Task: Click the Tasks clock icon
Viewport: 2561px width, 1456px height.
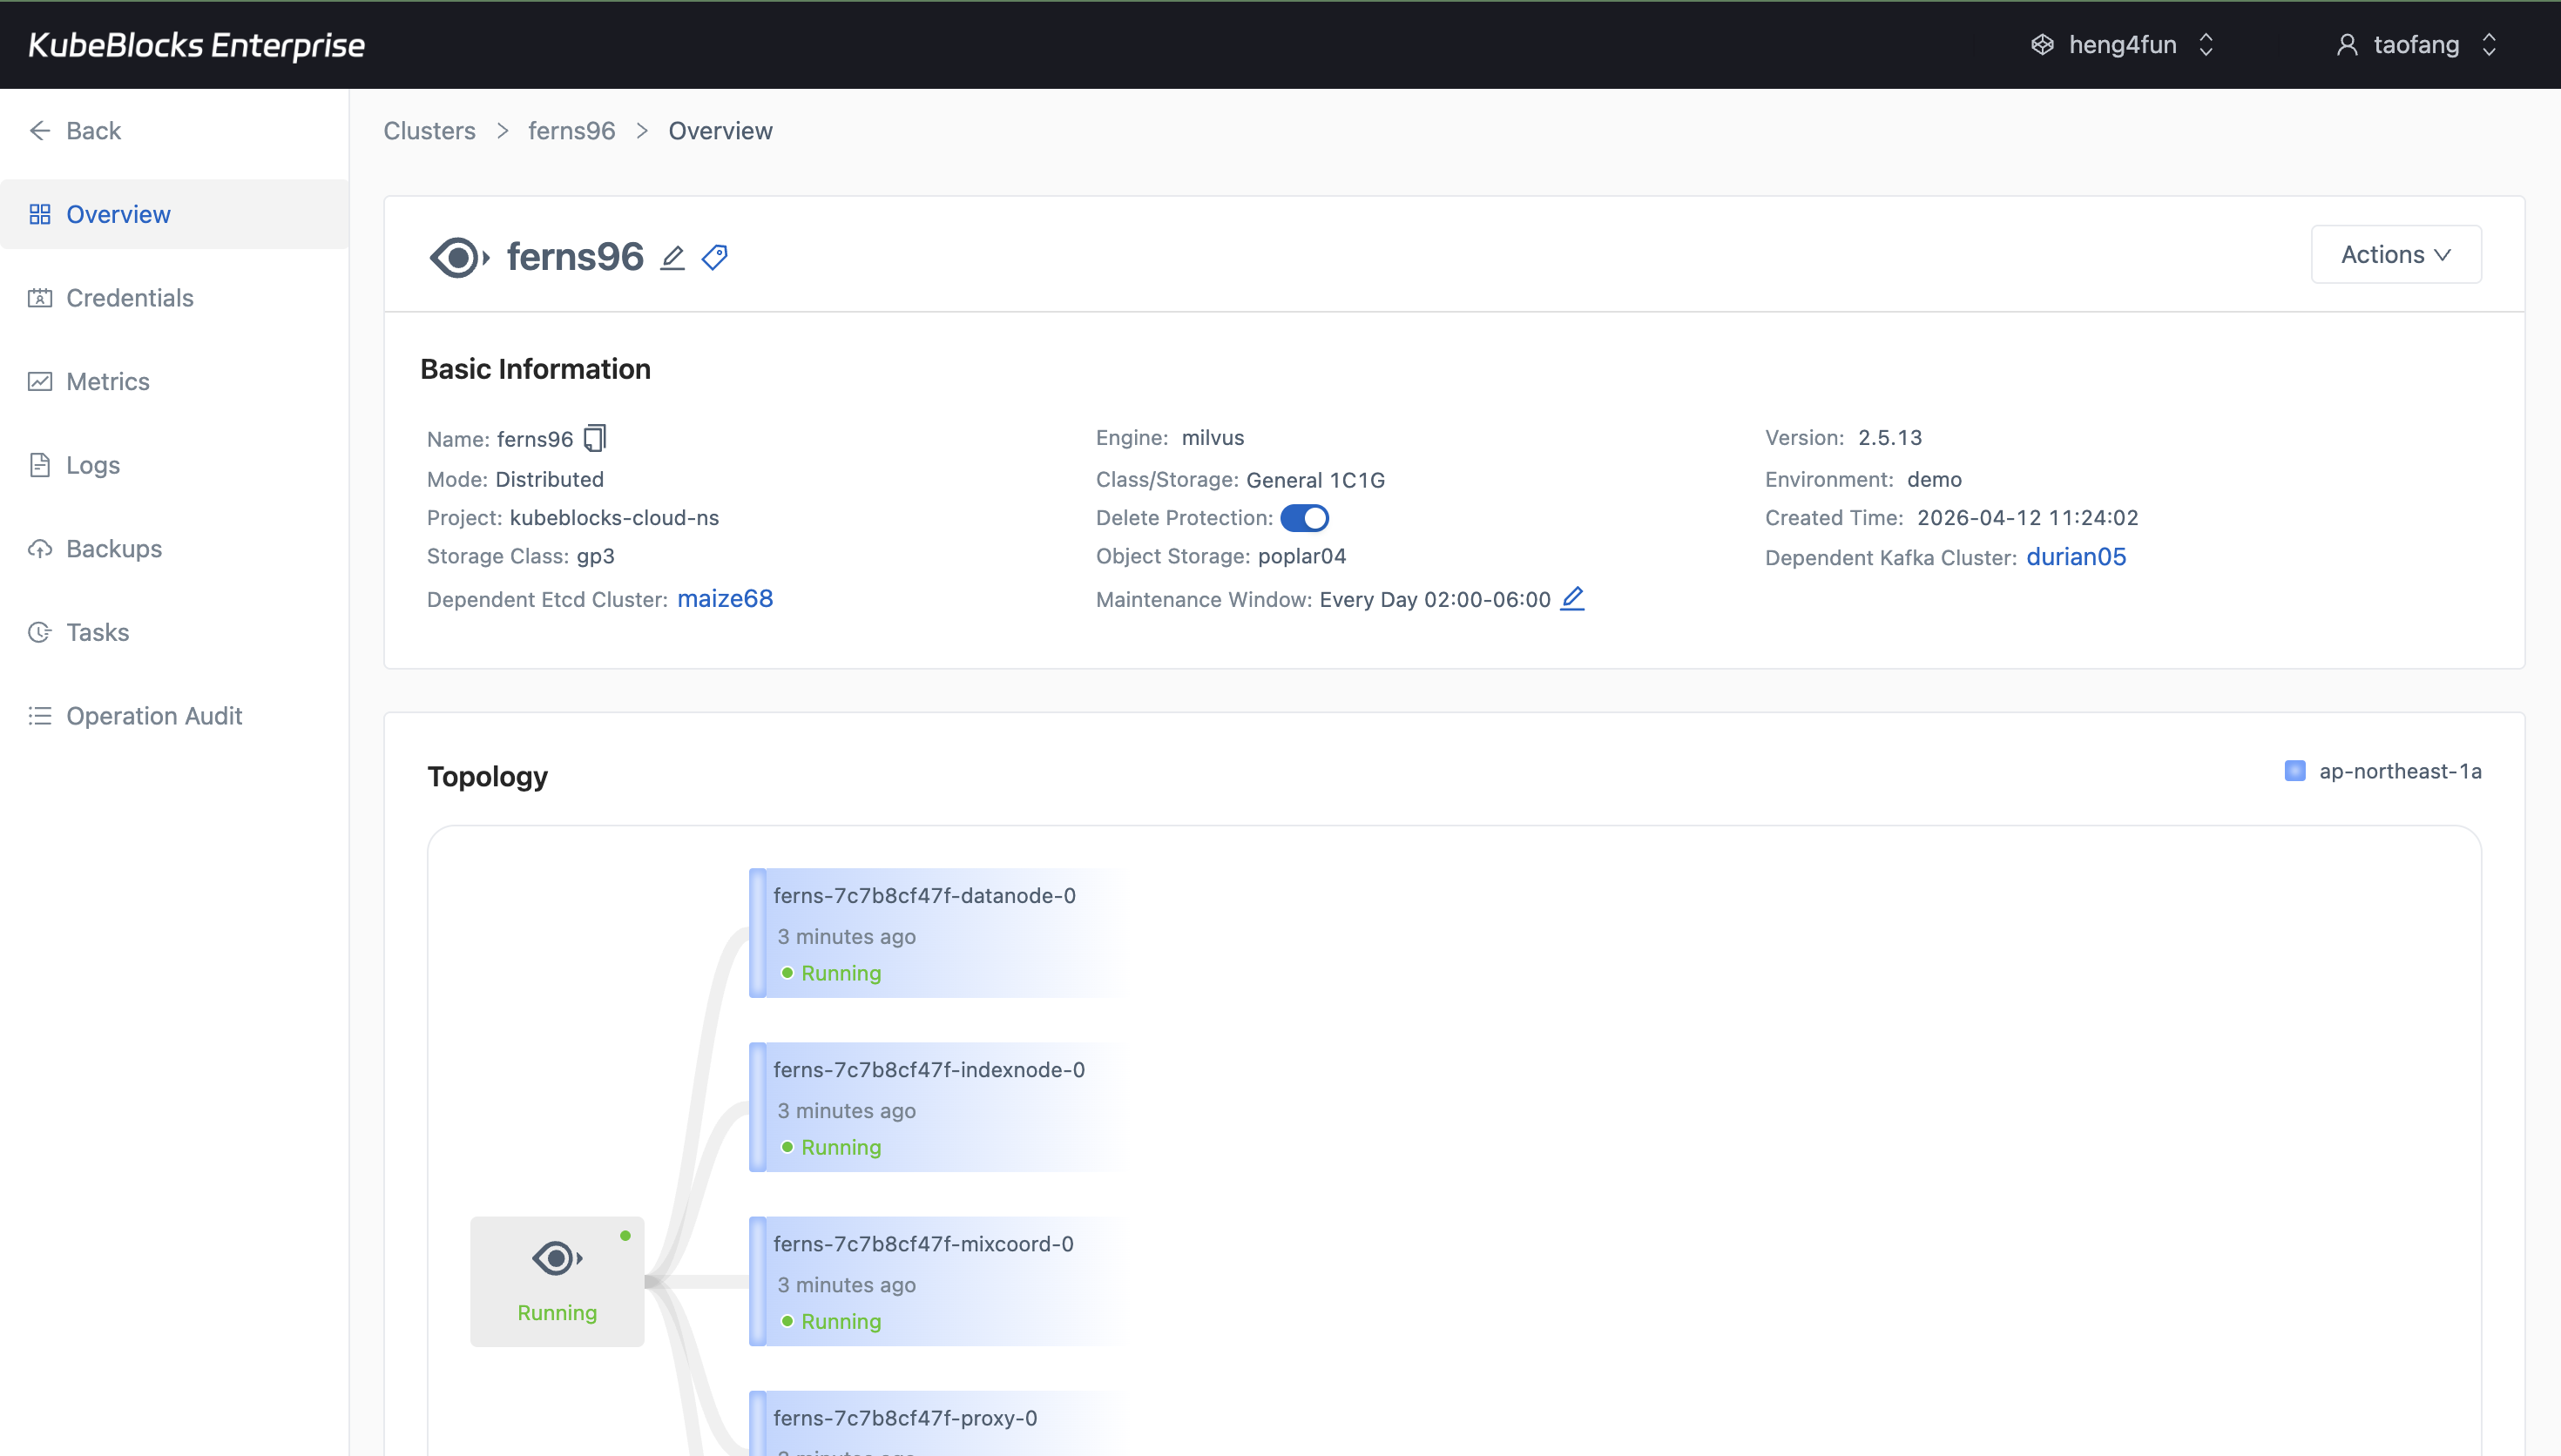Action: (x=40, y=632)
